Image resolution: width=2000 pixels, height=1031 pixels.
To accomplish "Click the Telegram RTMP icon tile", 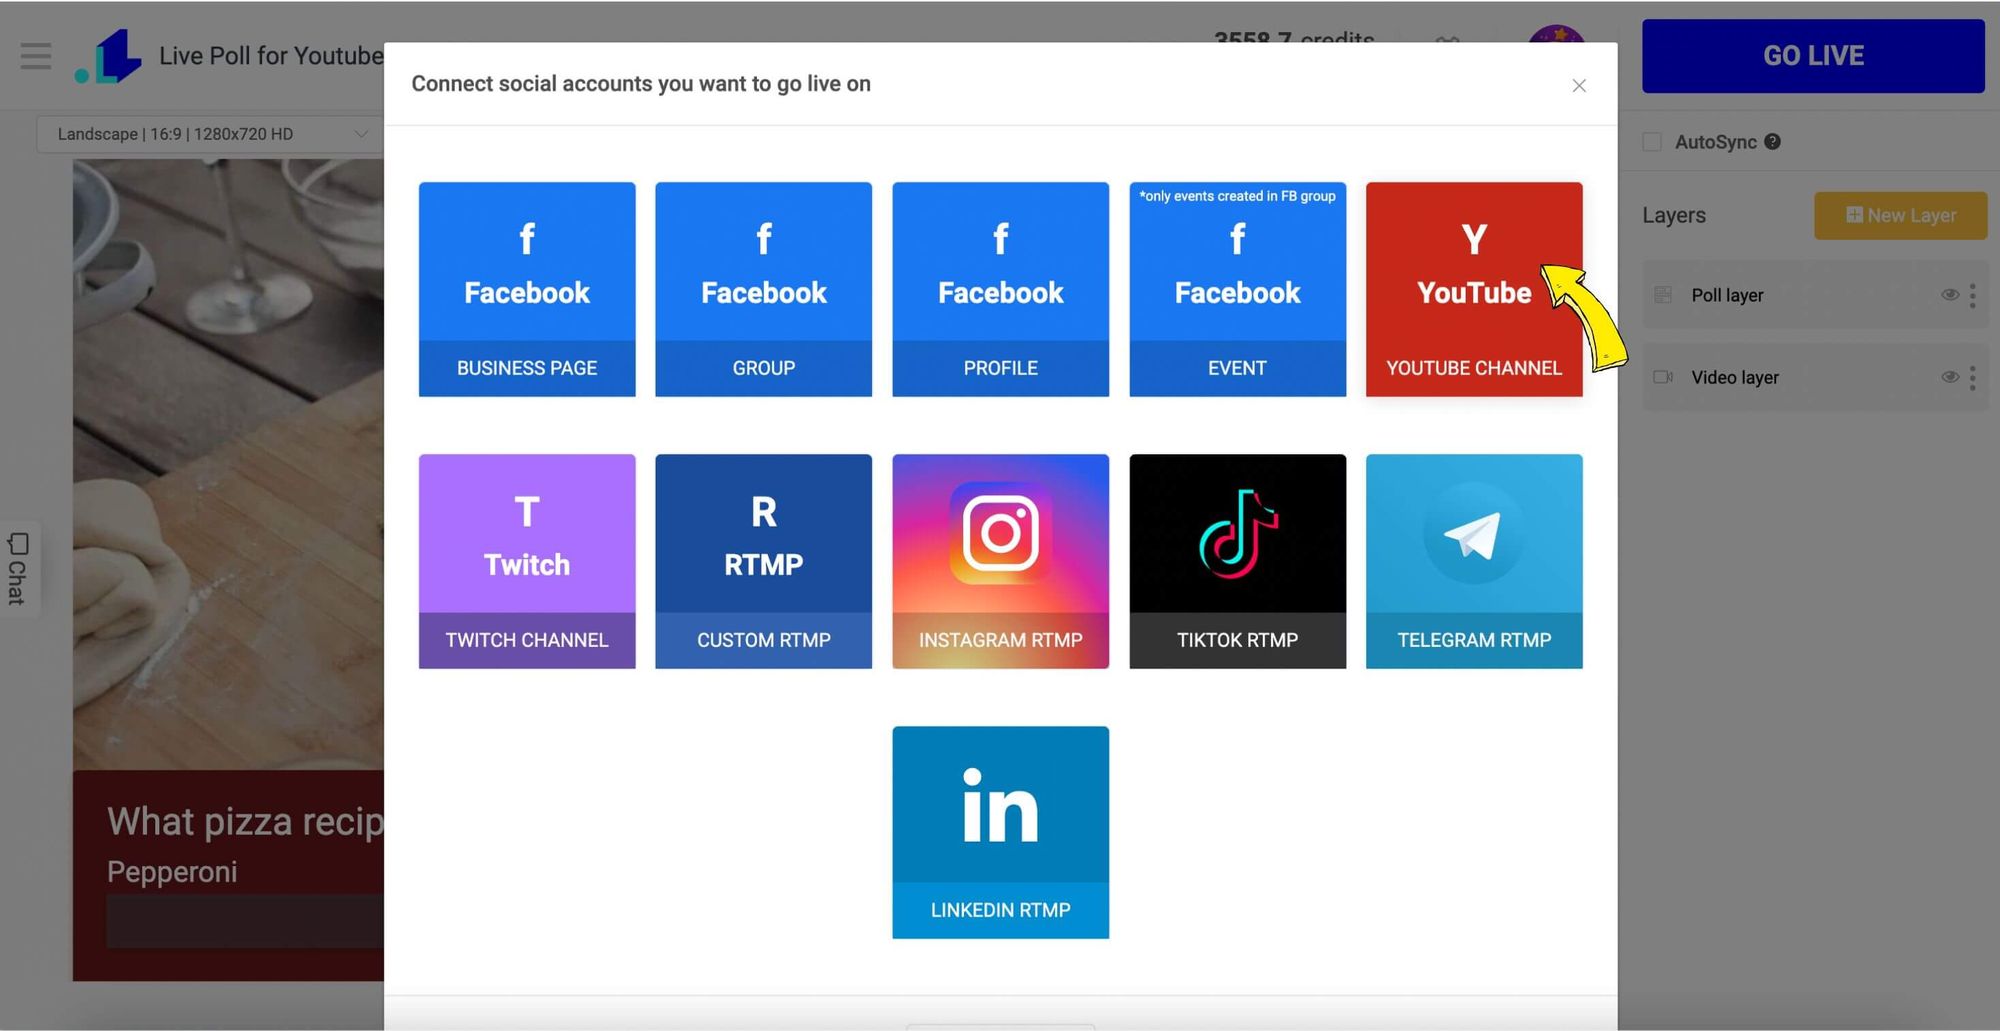I will [x=1474, y=561].
